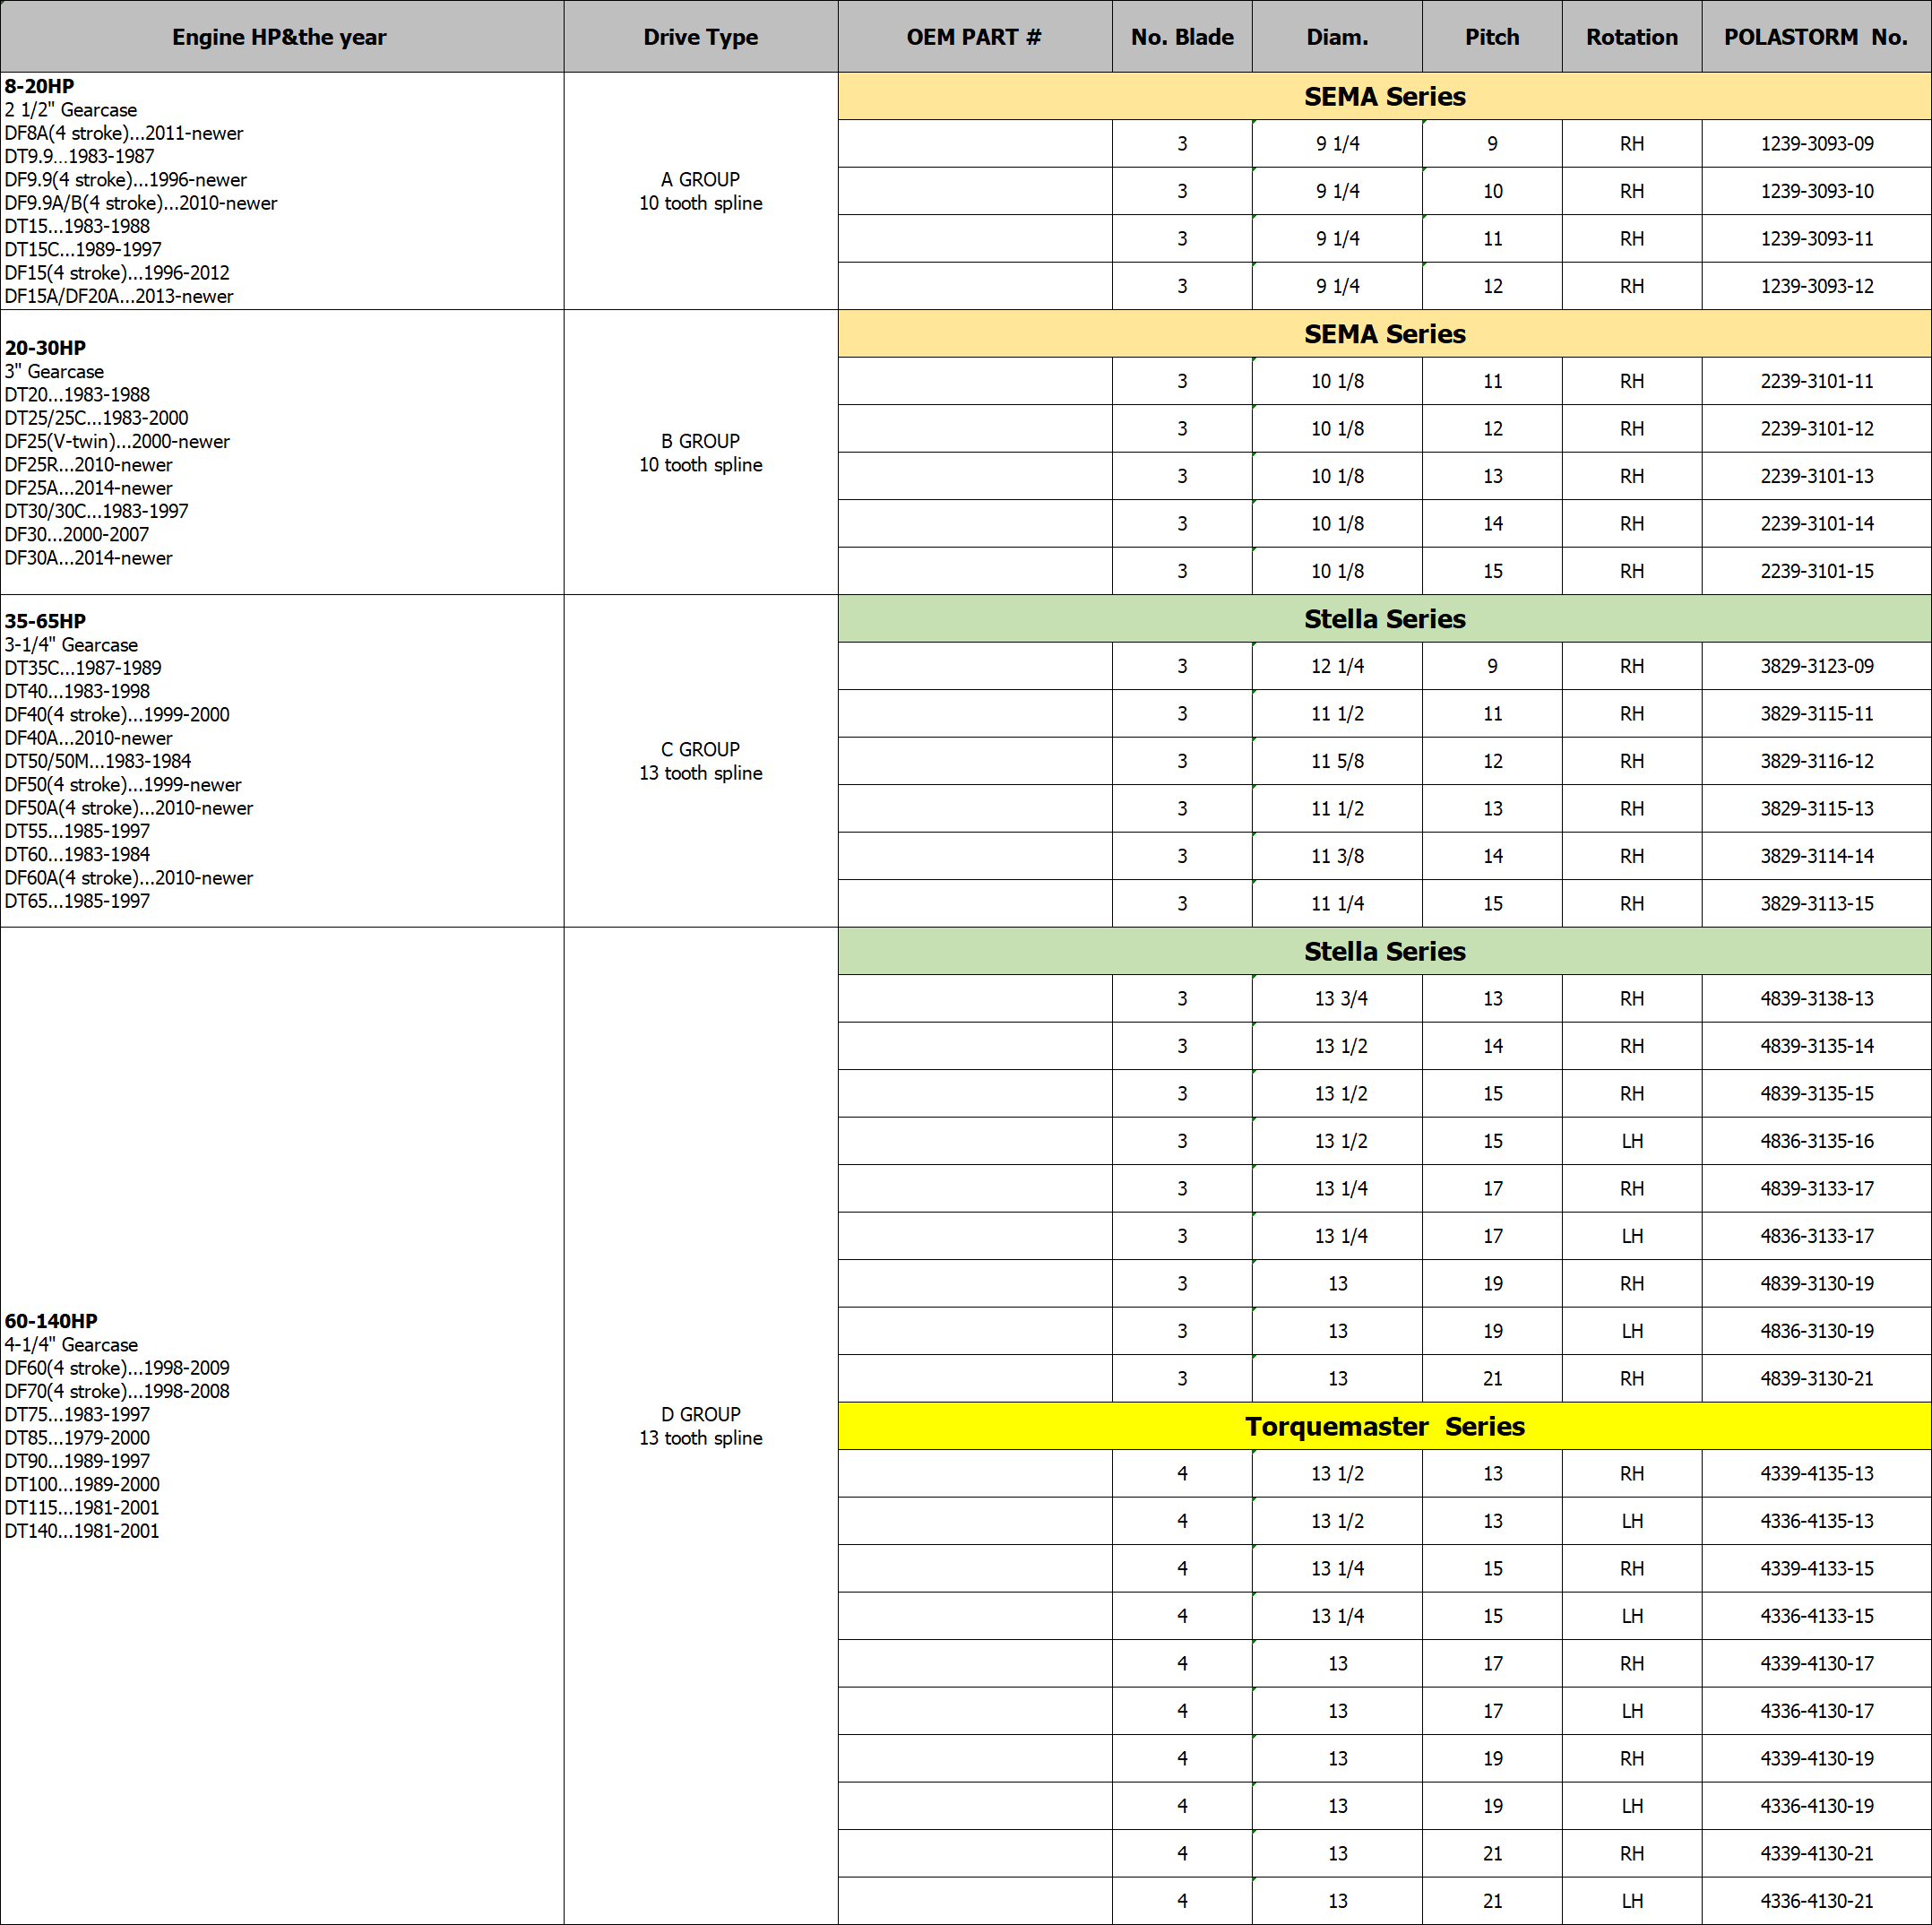Select the '60-140HP' engine heading

tap(51, 1321)
